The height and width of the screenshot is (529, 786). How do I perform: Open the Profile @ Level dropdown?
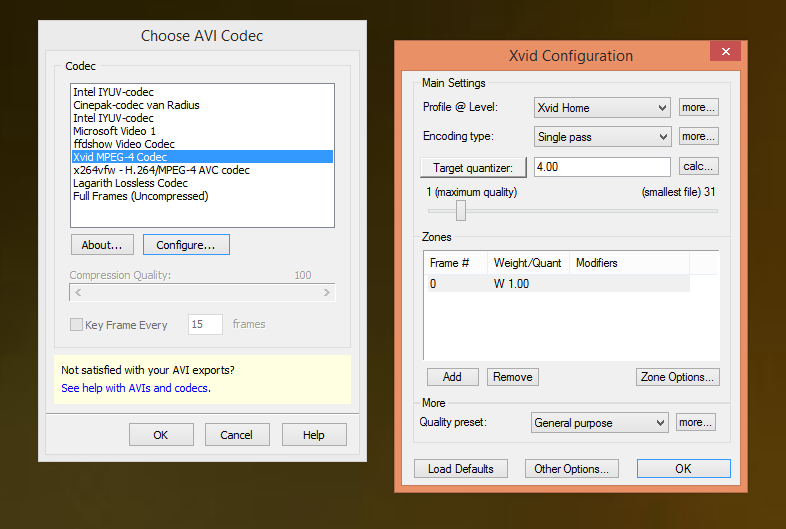click(x=602, y=108)
